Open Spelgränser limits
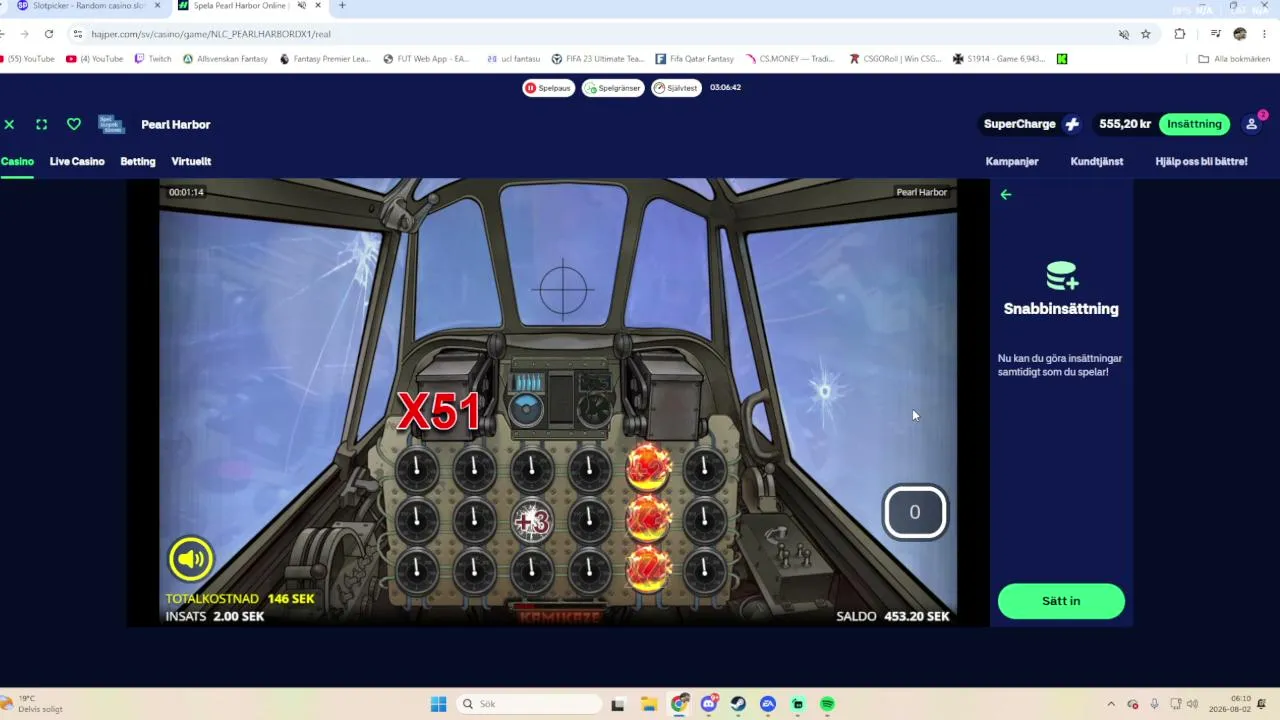The height and width of the screenshot is (720, 1280). click(613, 88)
